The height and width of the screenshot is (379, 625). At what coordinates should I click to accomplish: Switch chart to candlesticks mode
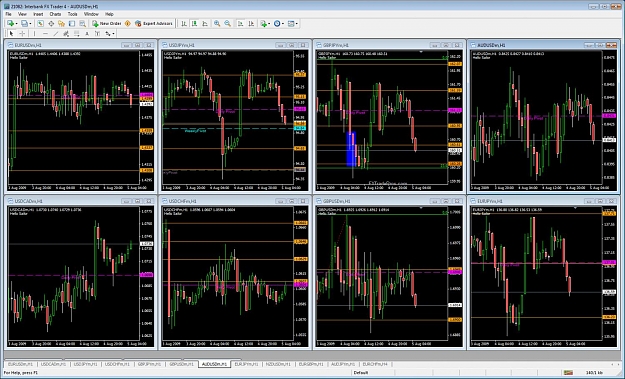pos(194,24)
